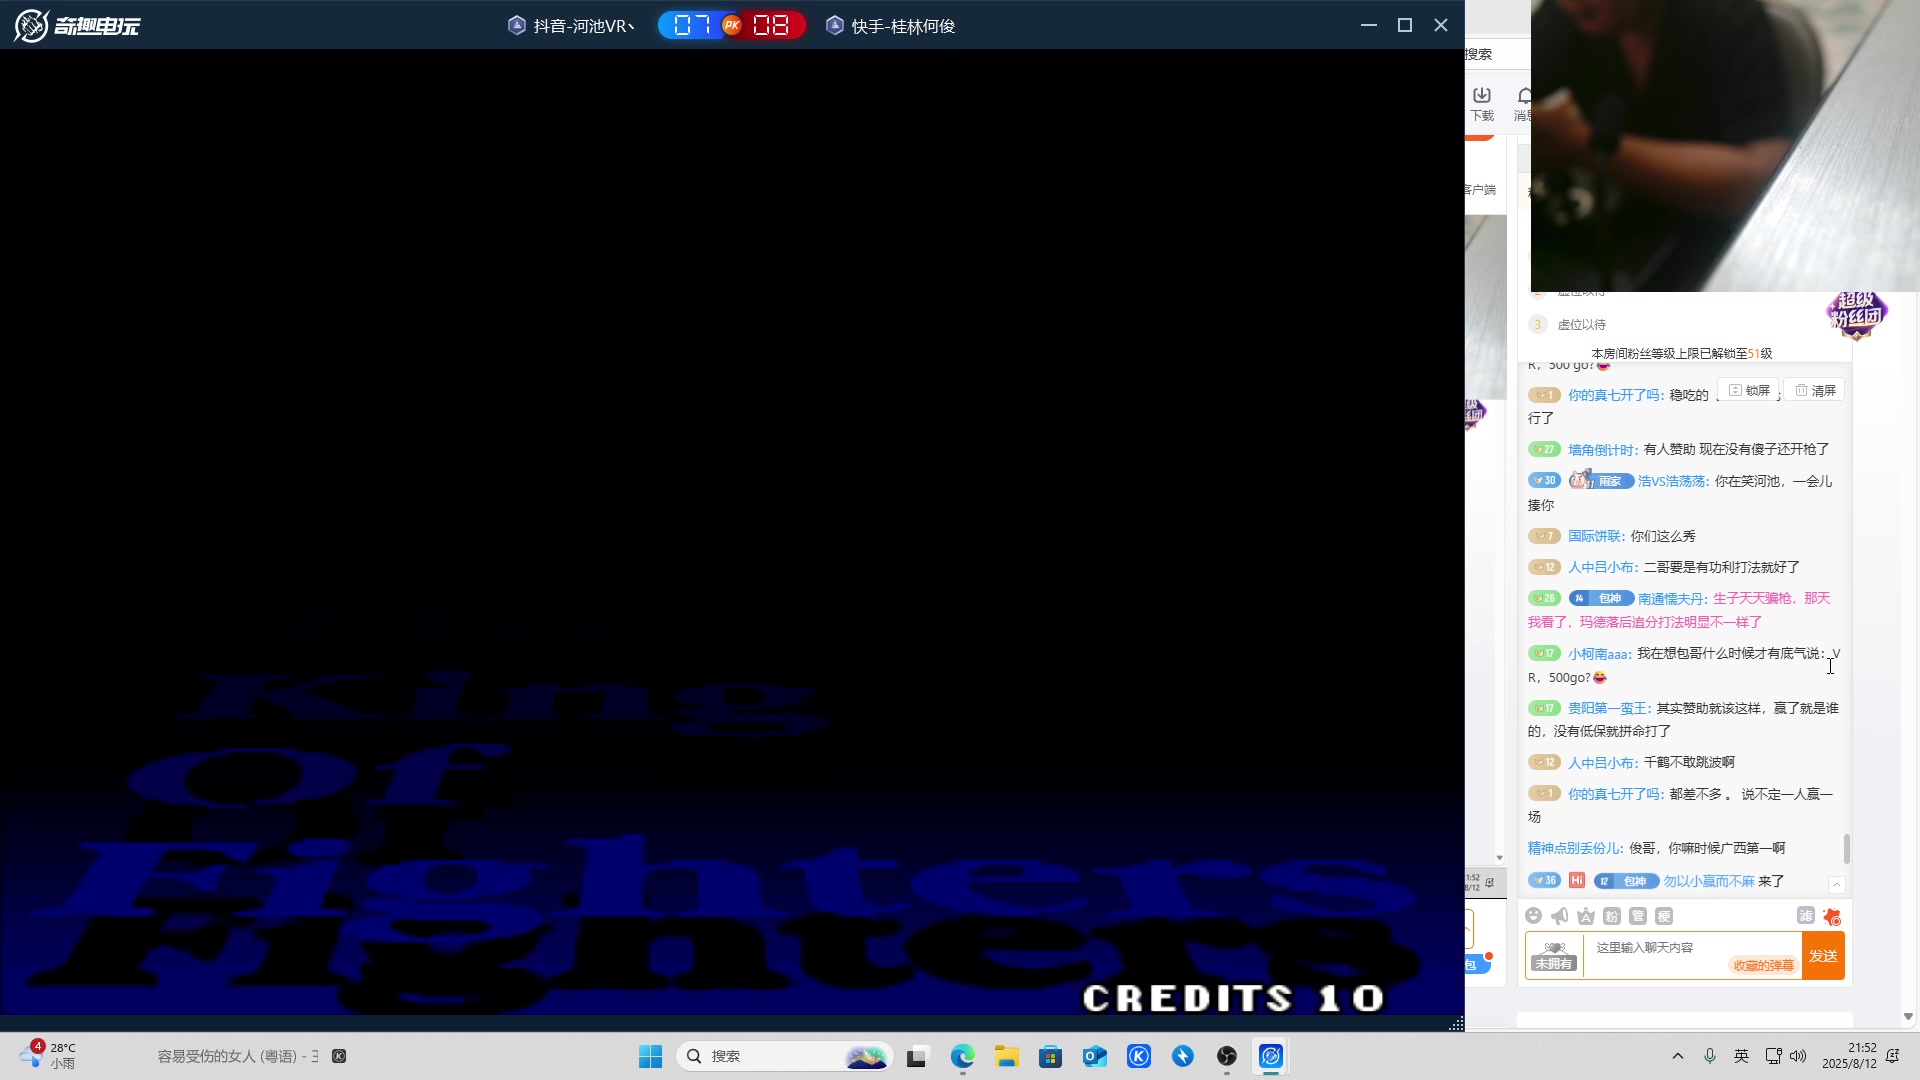
Task: Open Microsoft Store from the taskbar
Action: 1050,1056
